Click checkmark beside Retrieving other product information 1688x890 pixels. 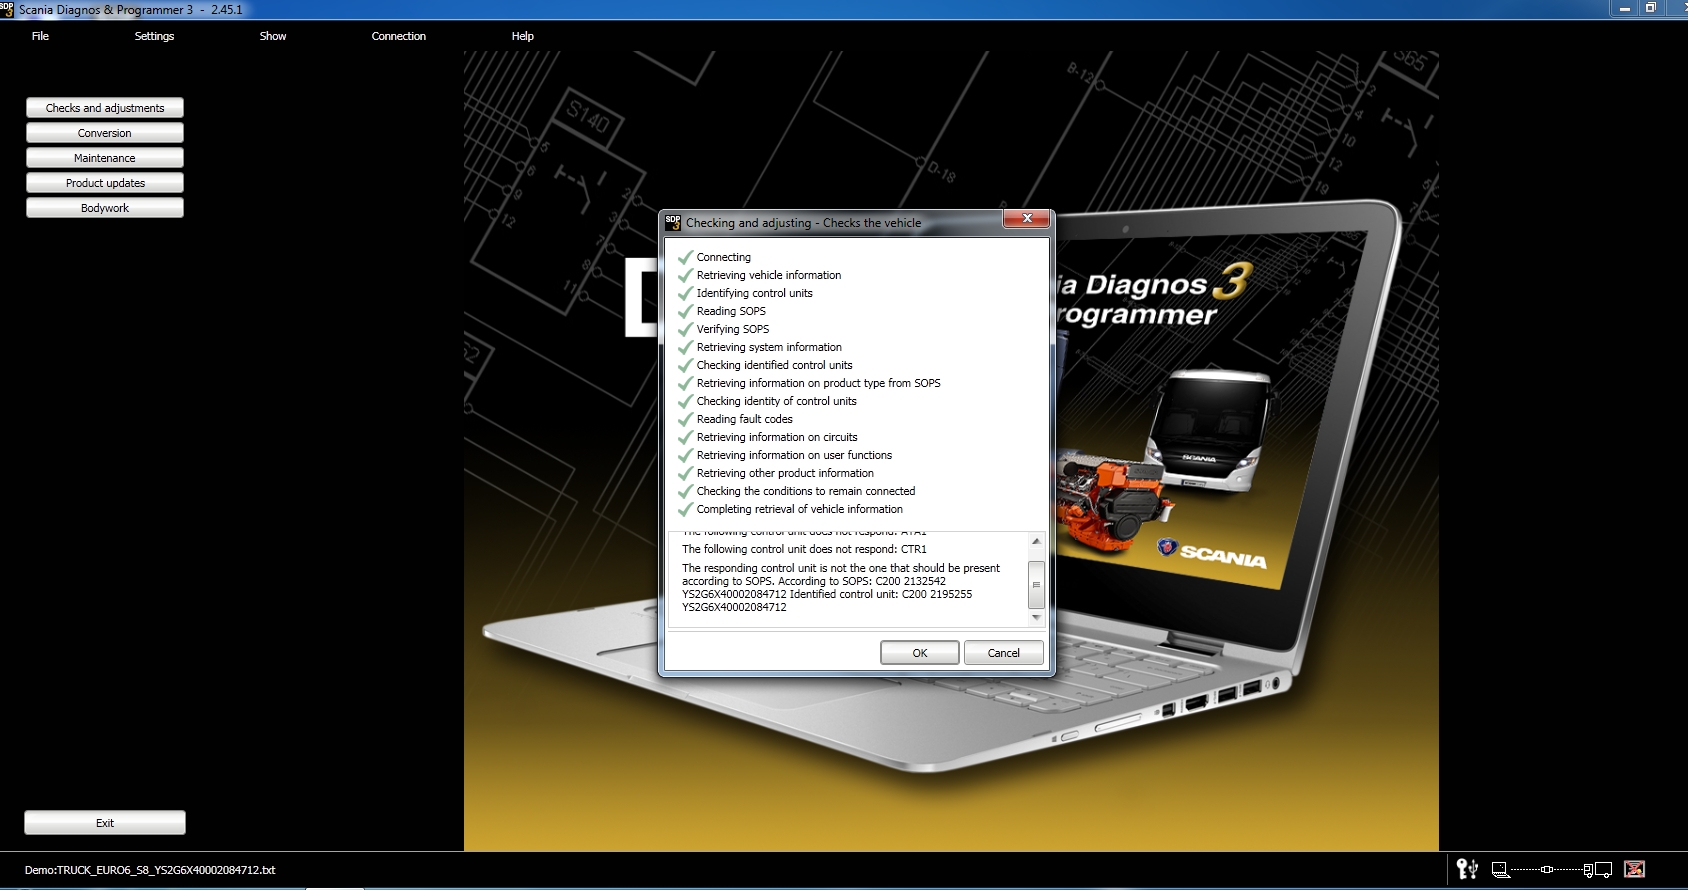coord(685,473)
